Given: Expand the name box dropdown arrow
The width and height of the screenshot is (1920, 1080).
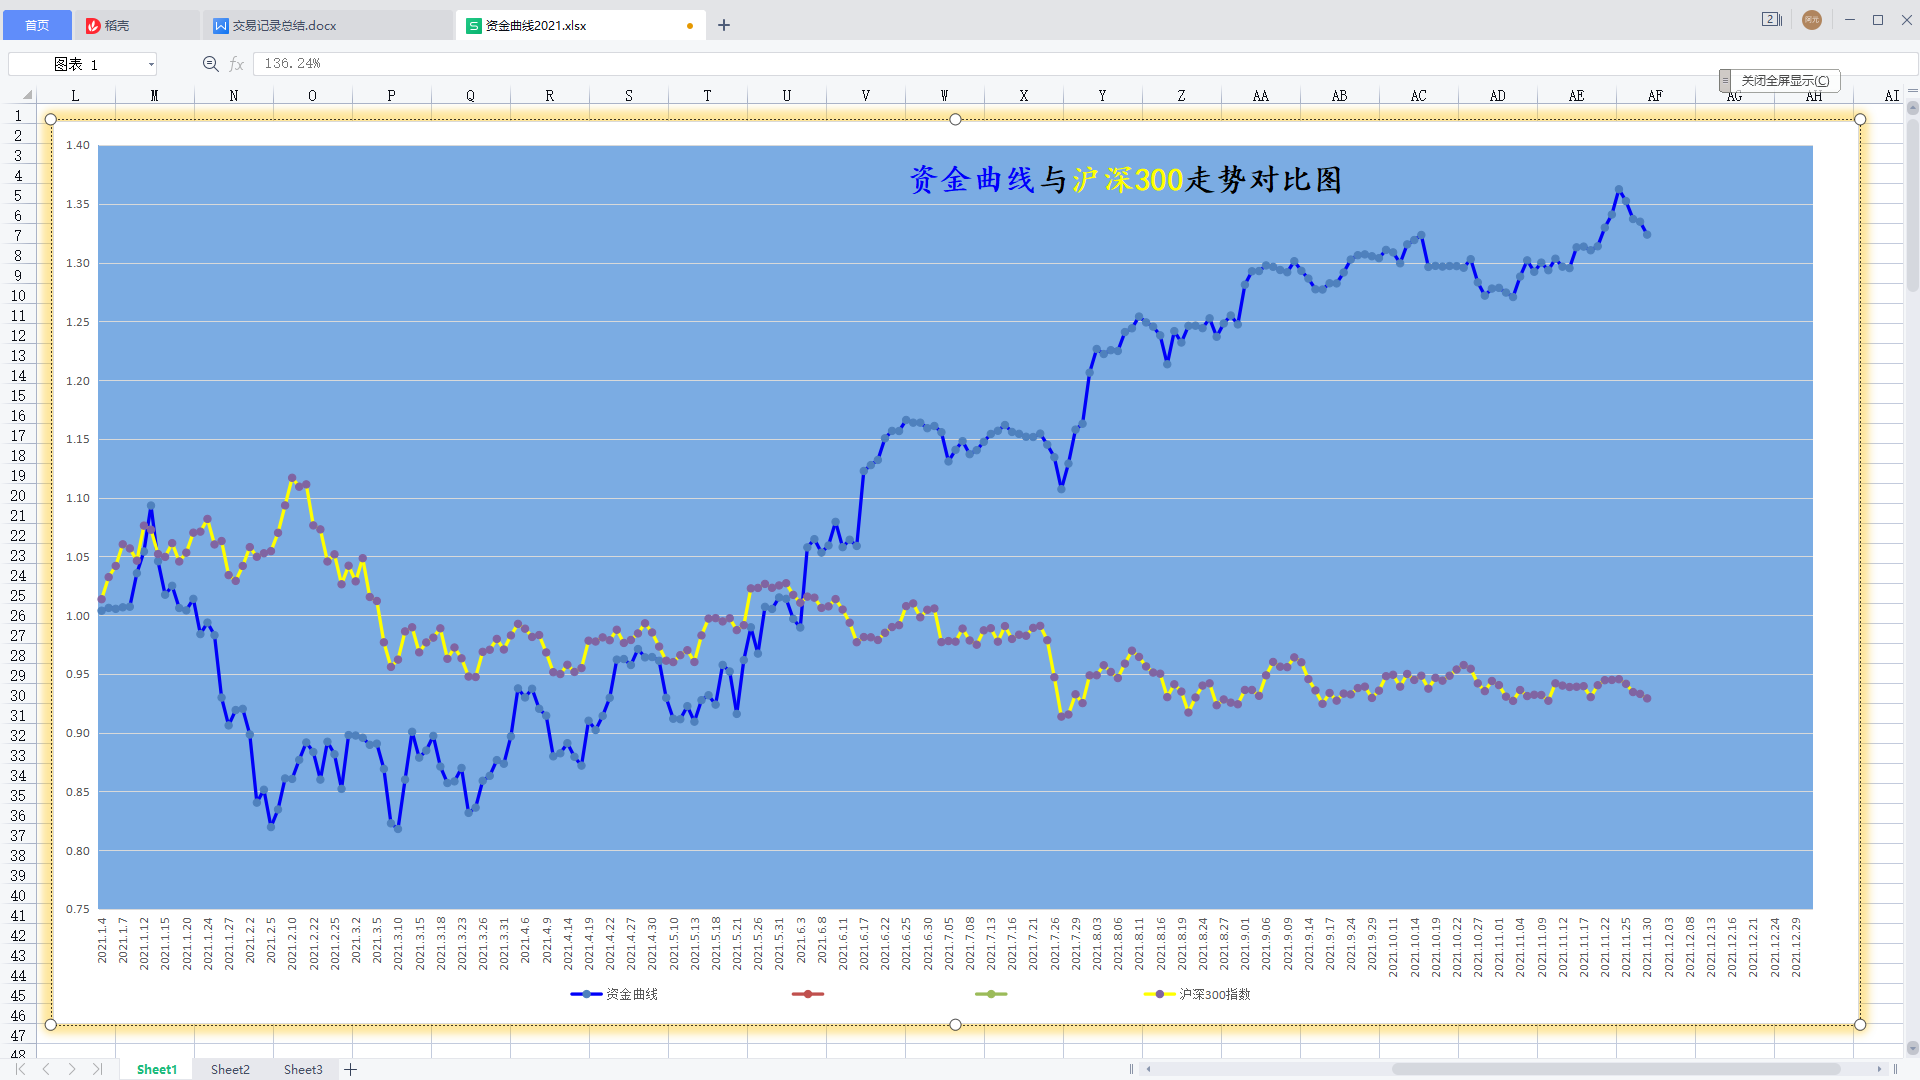Looking at the screenshot, I should 151,64.
